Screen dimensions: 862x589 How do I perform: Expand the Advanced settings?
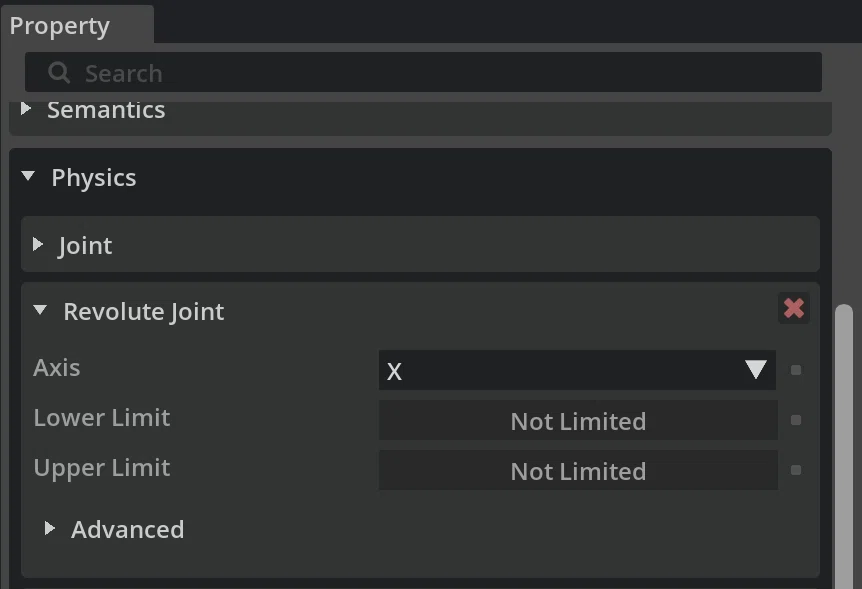(x=49, y=529)
